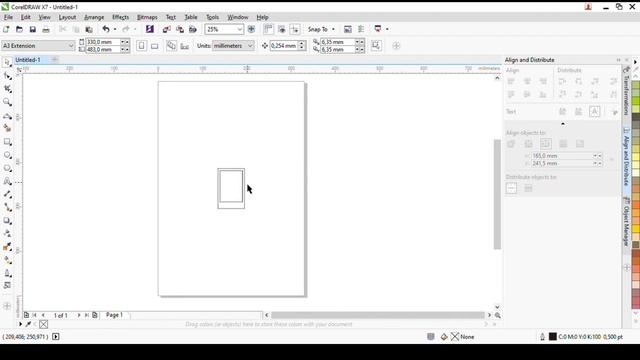Open the Tools menu

coord(212,17)
